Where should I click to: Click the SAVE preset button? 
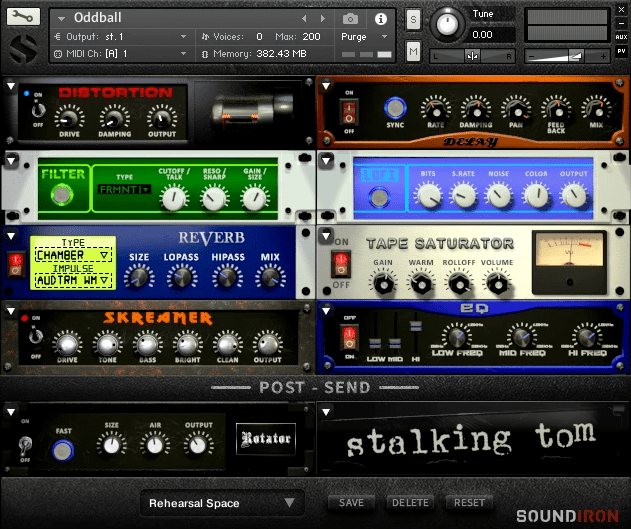pyautogui.click(x=351, y=503)
